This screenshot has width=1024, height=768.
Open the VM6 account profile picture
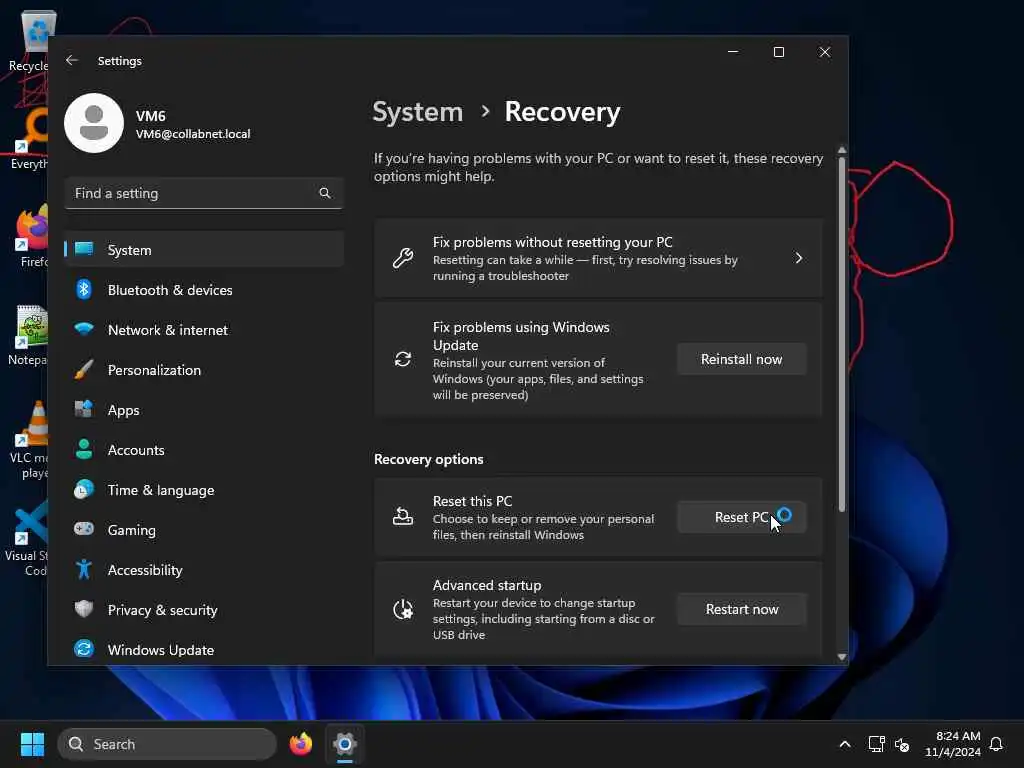click(x=94, y=123)
